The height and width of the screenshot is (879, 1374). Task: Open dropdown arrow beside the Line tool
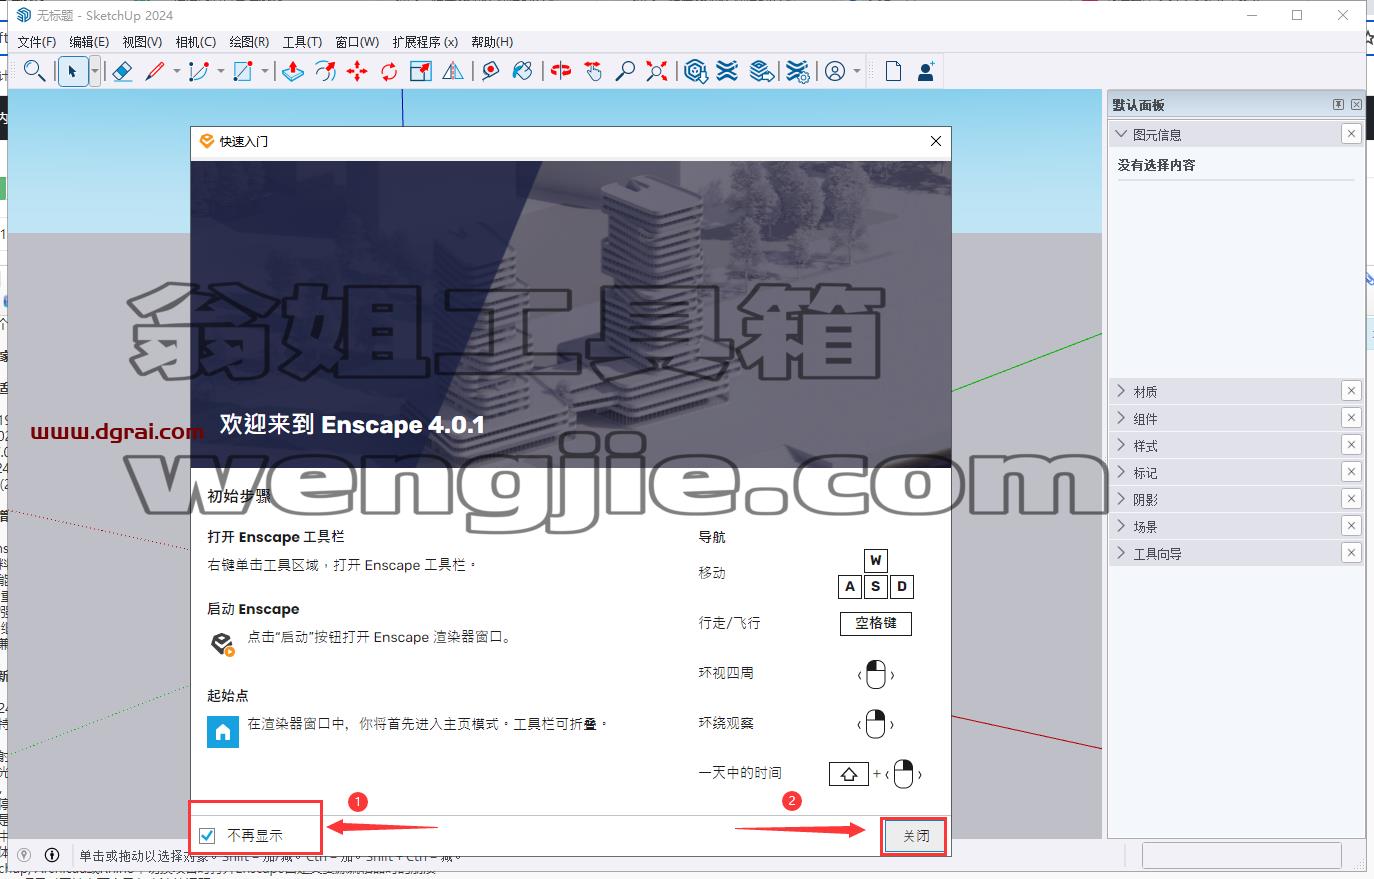click(177, 71)
